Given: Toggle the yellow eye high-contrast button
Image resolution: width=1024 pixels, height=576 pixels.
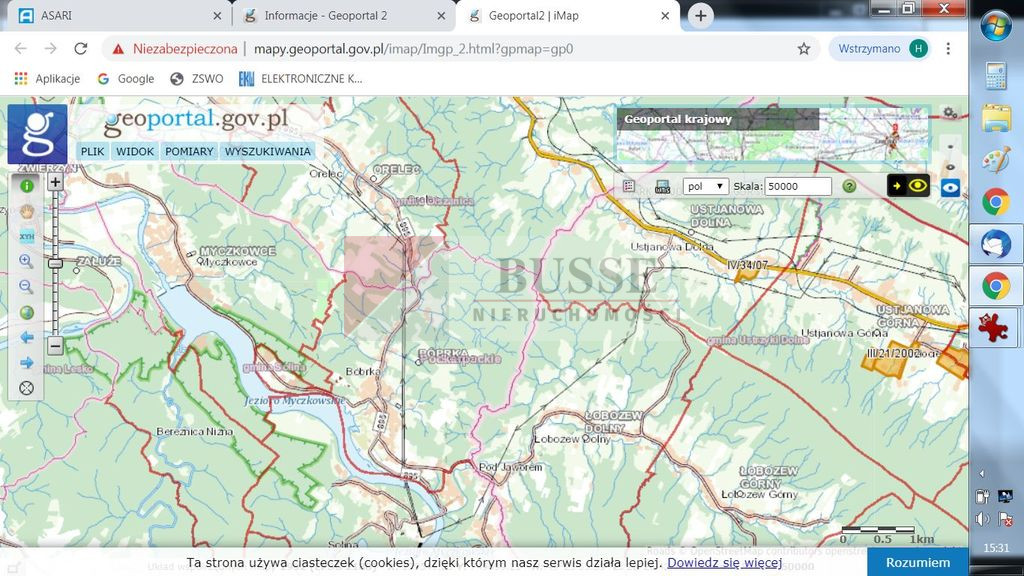Looking at the screenshot, I should pos(918,185).
